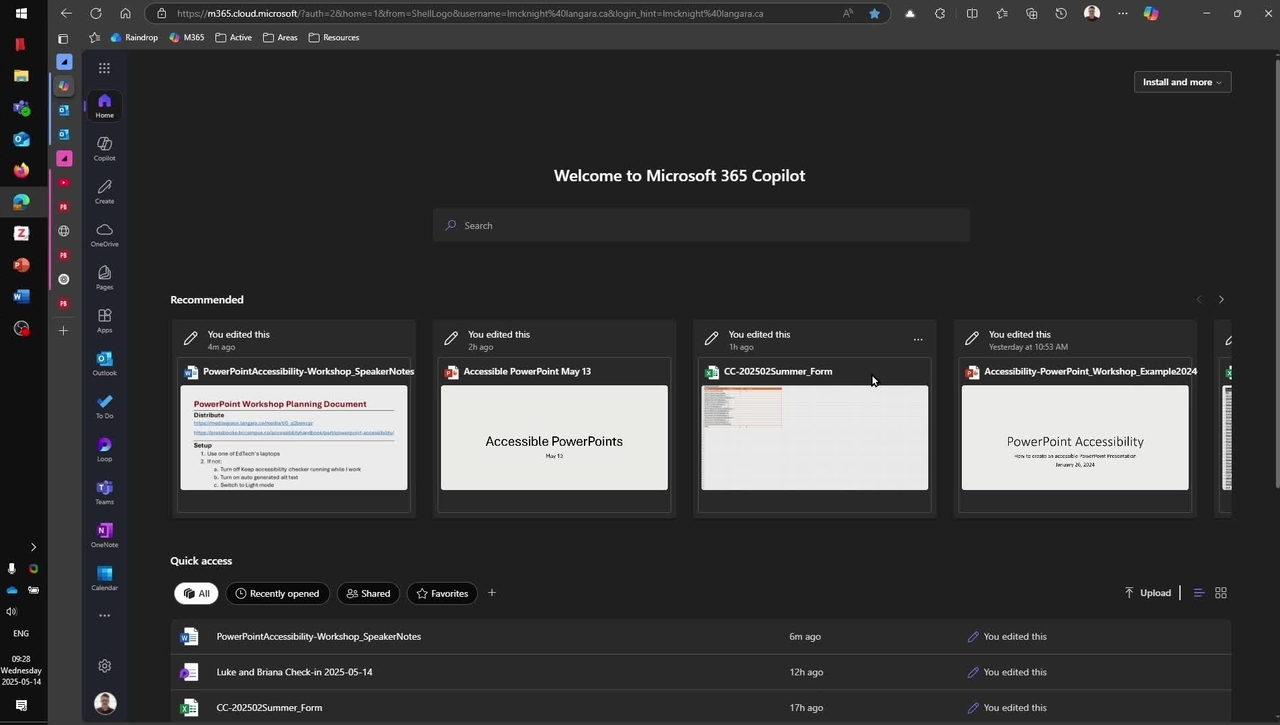The image size is (1280, 725).
Task: Open Luke and Briana Check-in 2025-05-14 file
Action: pyautogui.click(x=294, y=672)
